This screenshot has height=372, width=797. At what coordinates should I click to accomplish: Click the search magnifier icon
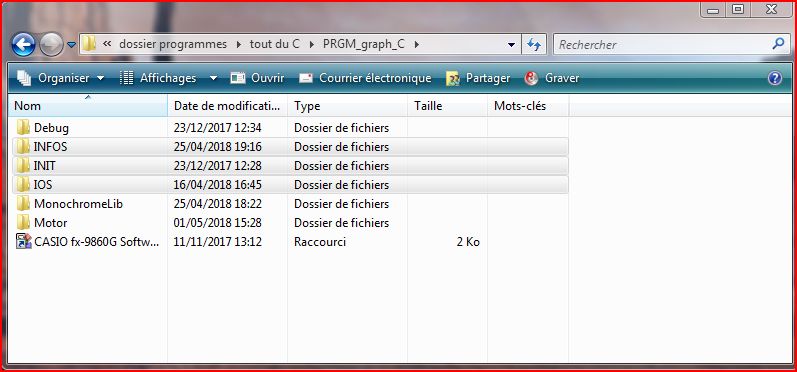pos(778,44)
